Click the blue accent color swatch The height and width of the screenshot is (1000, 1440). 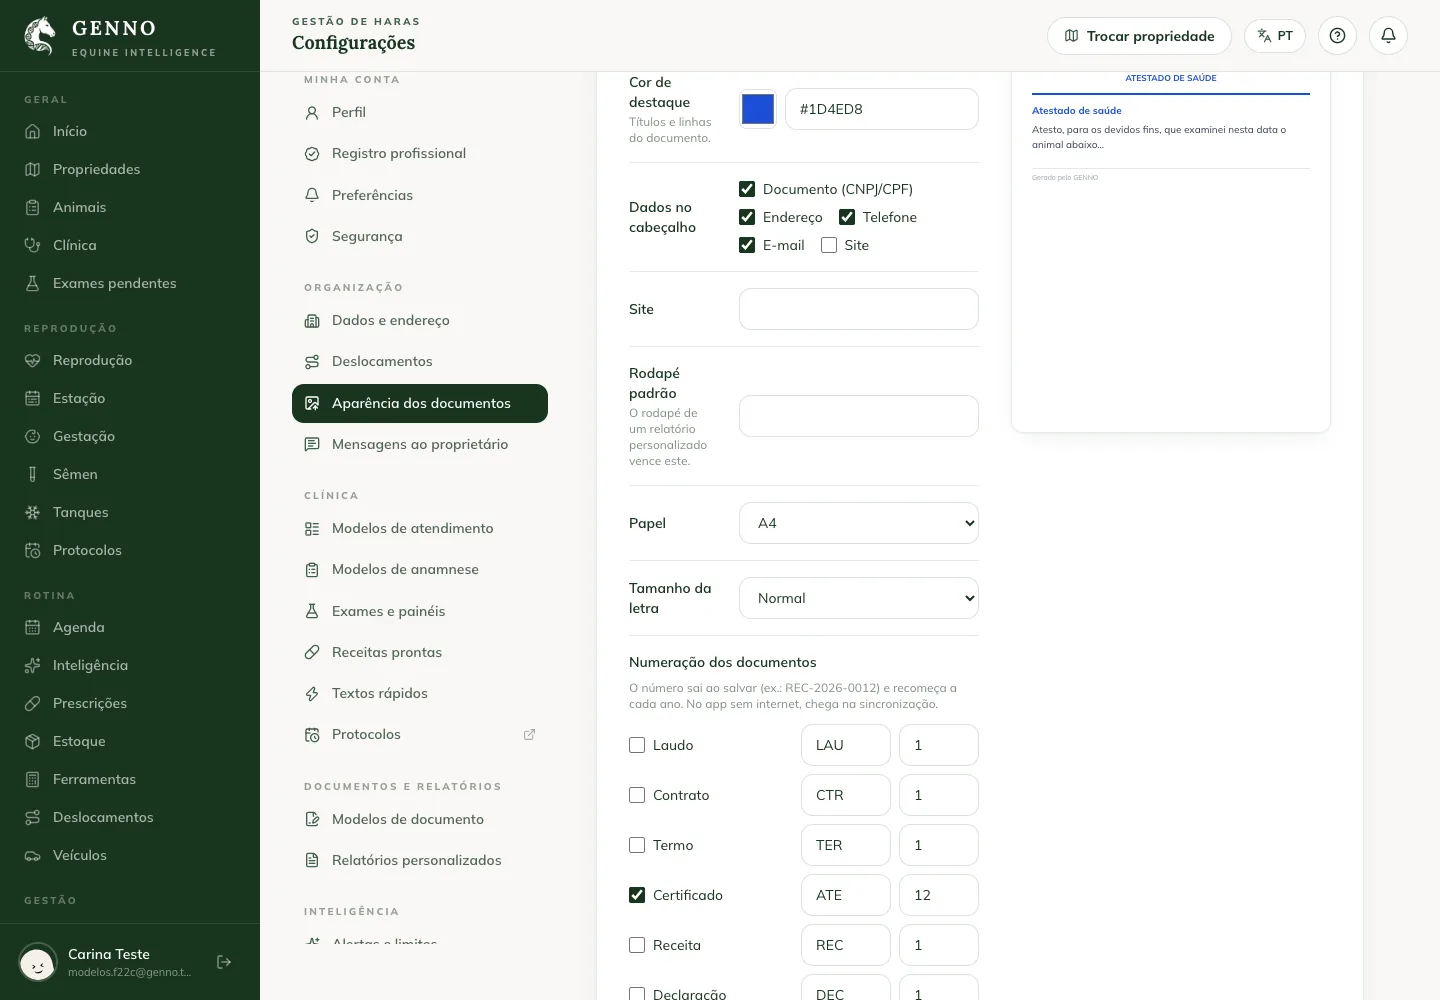click(x=758, y=109)
